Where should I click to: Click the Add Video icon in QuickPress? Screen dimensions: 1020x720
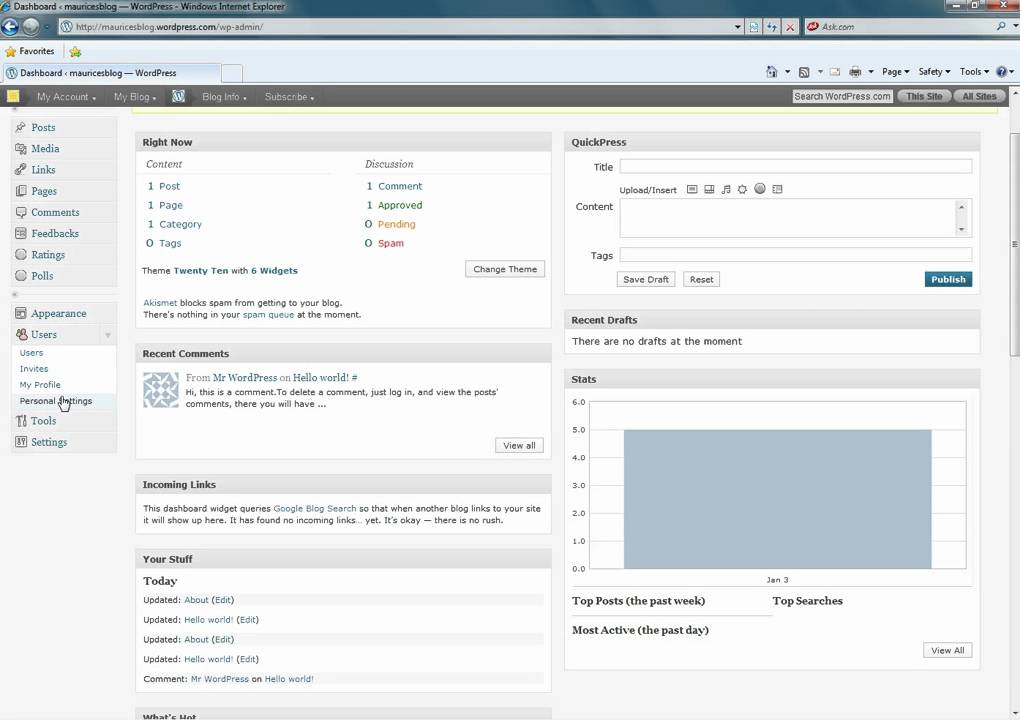click(x=709, y=189)
